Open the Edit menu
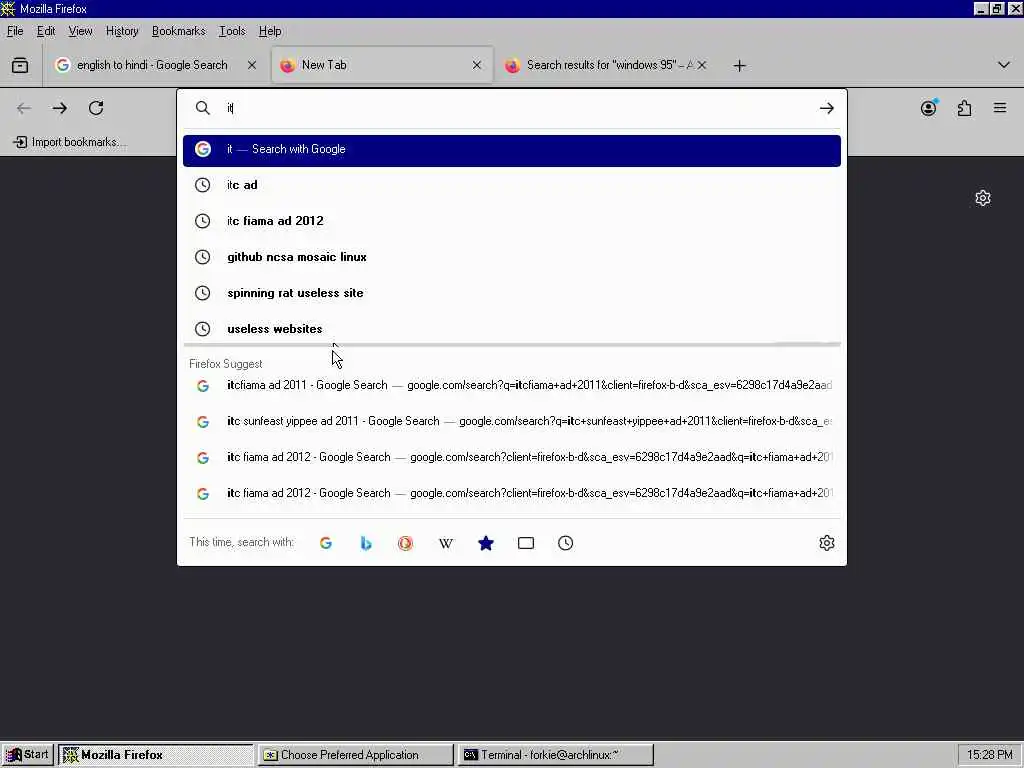 click(x=46, y=31)
